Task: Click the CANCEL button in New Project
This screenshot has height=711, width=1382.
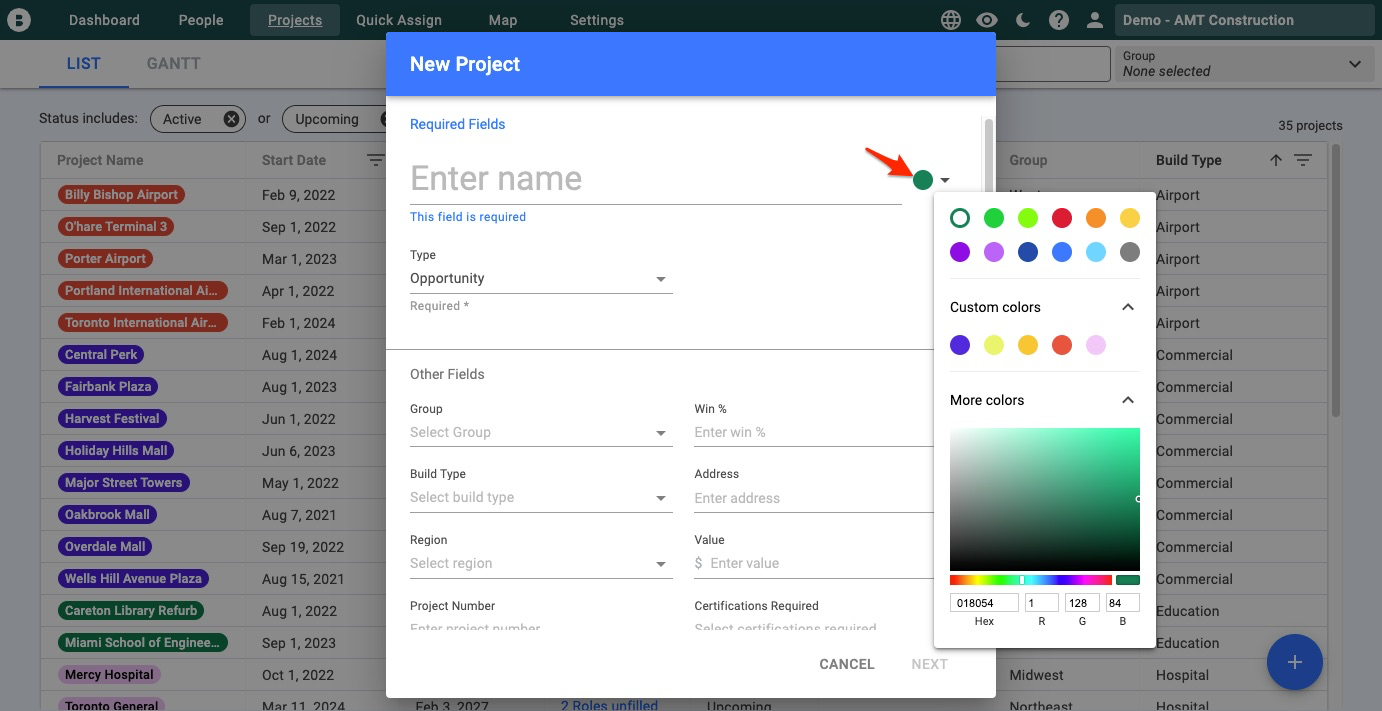Action: coord(847,664)
